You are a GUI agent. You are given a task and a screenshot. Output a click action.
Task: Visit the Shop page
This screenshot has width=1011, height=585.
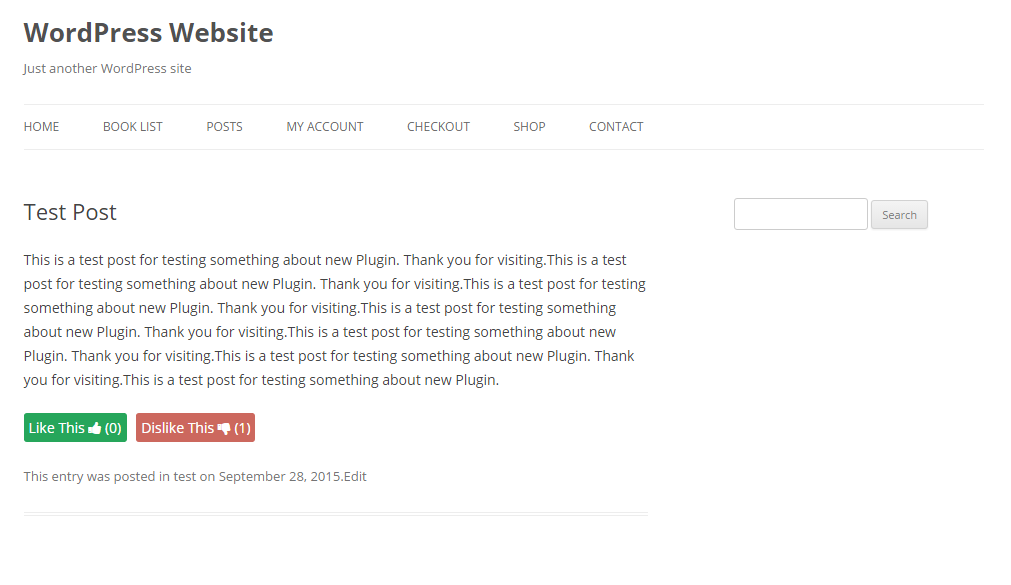[x=529, y=127]
